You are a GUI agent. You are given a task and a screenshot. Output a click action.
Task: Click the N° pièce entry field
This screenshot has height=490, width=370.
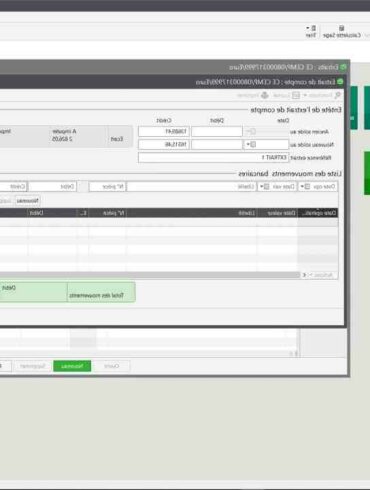(x=107, y=186)
